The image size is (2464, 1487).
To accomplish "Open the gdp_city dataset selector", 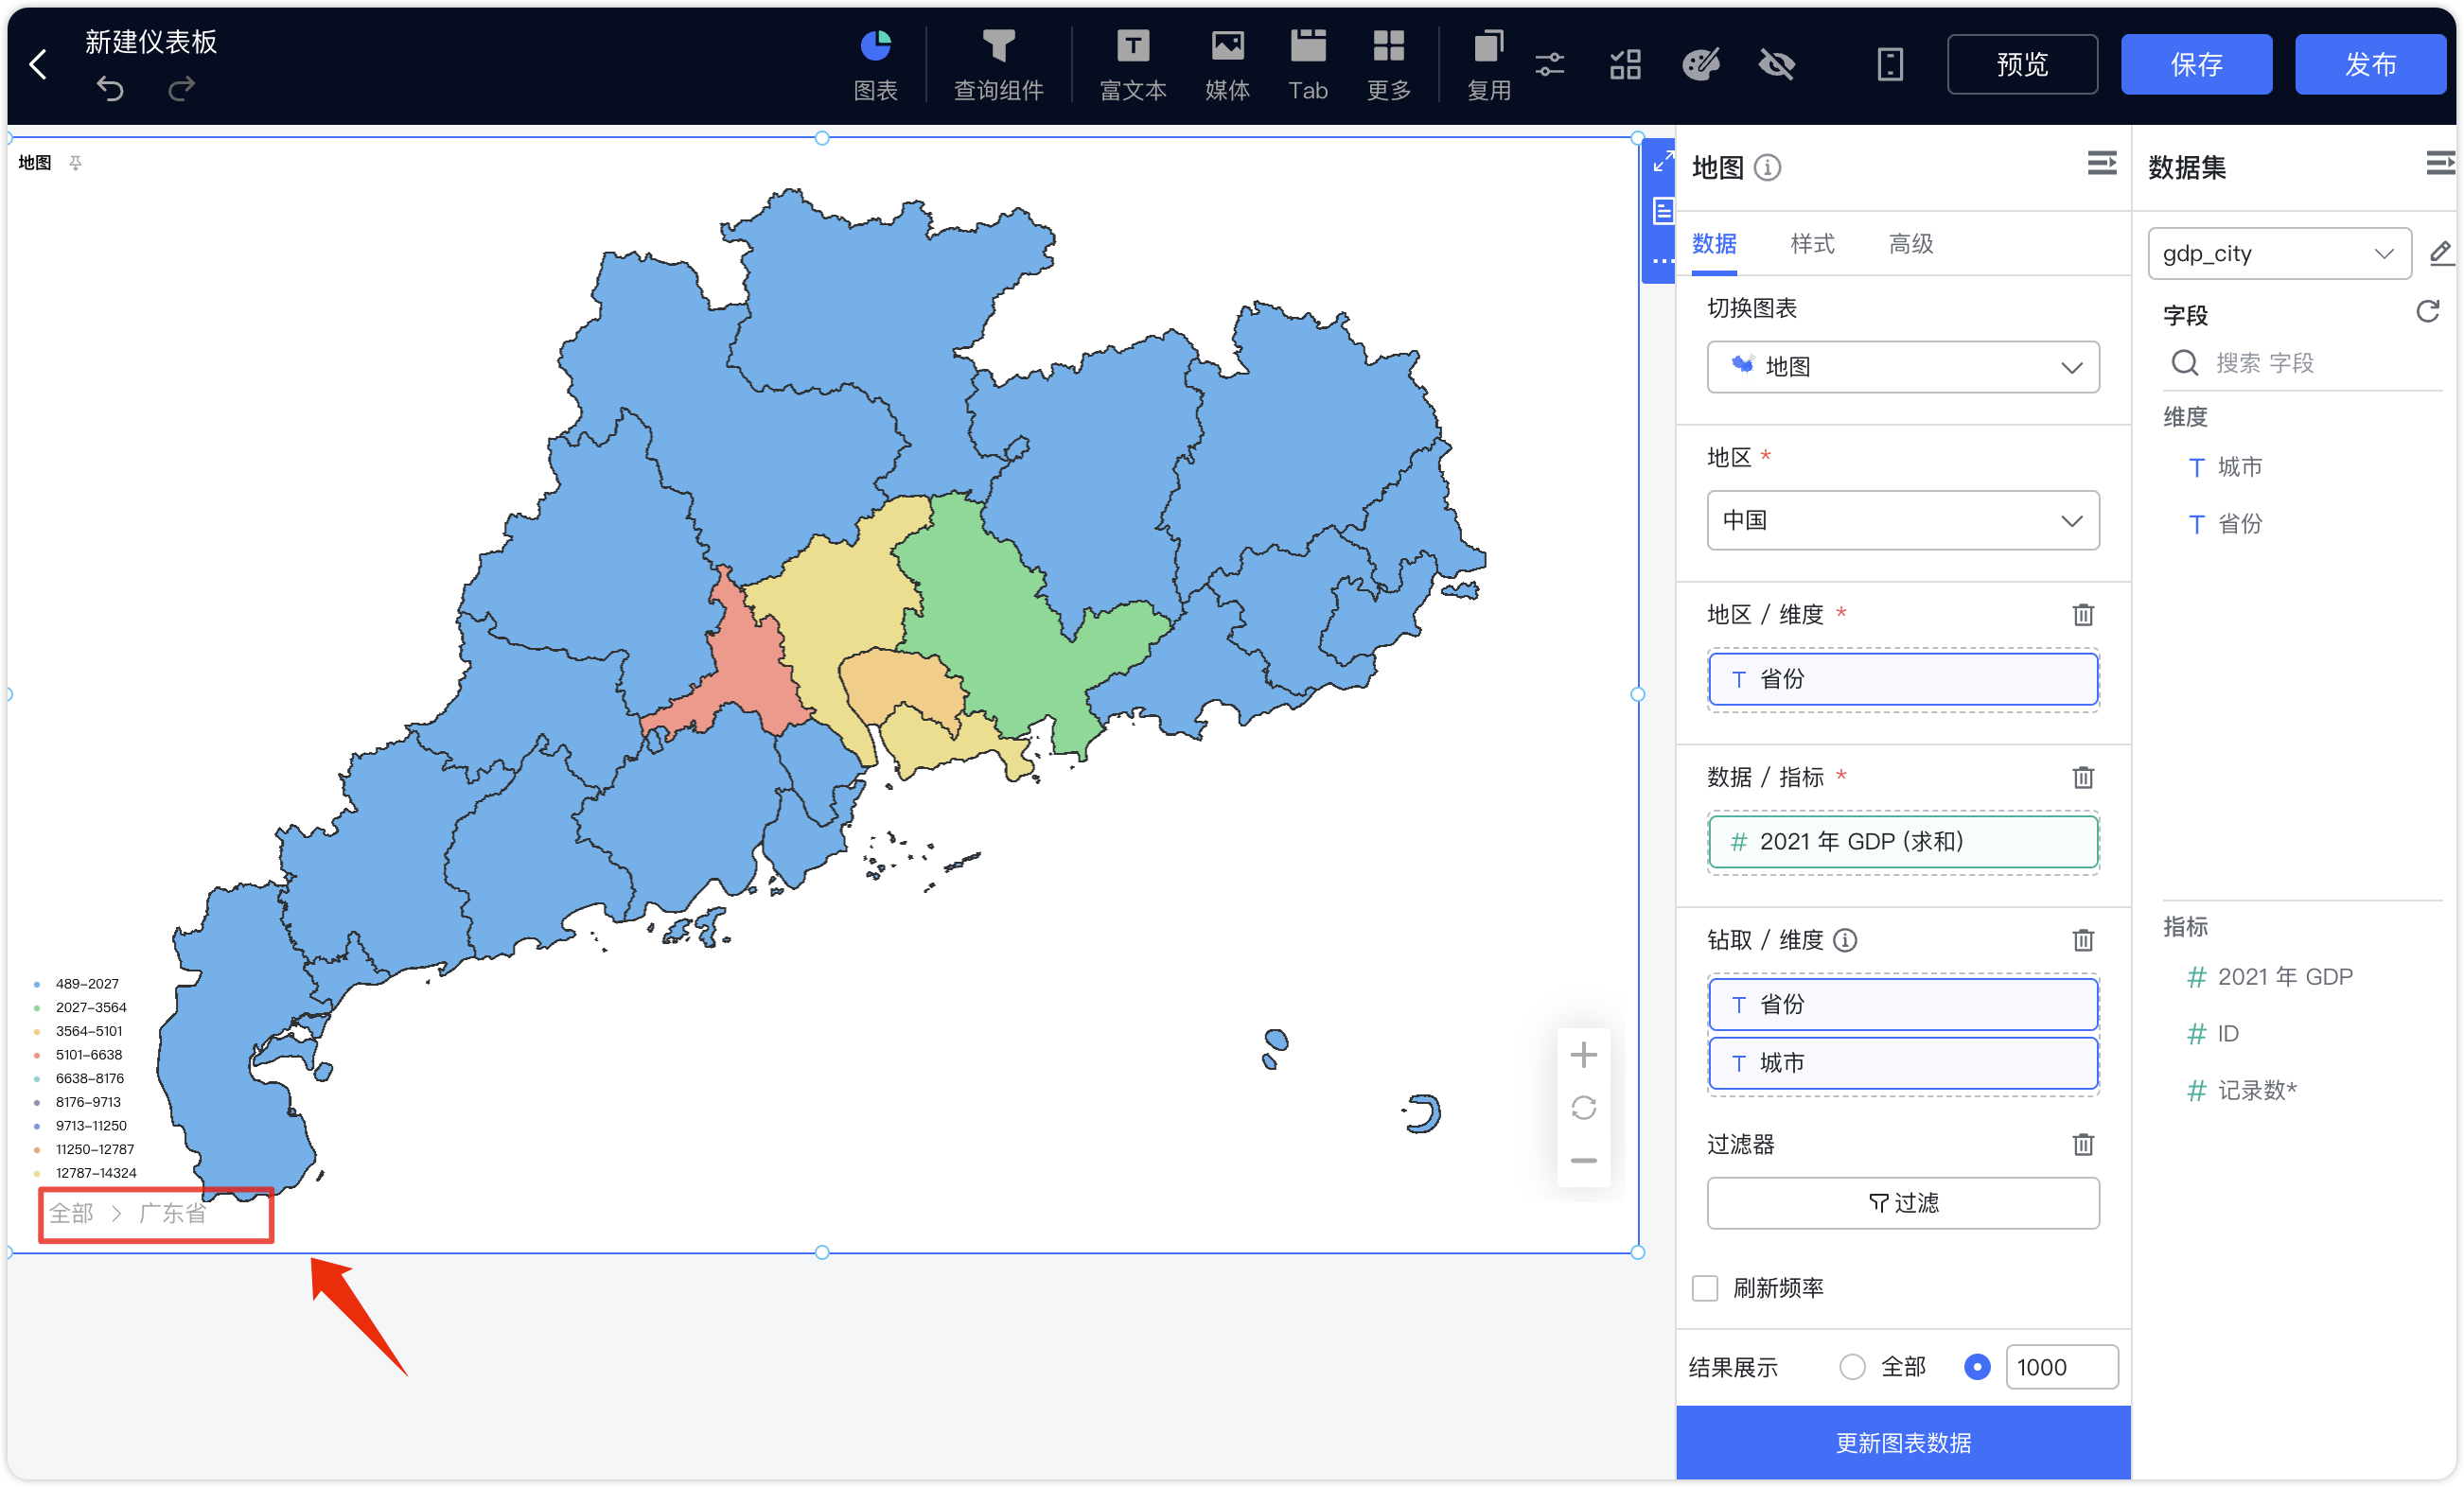I will click(2278, 254).
